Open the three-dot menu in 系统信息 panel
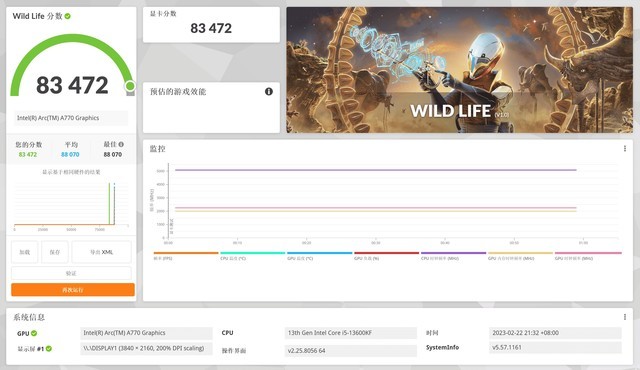This screenshot has width=640, height=370. pyautogui.click(x=625, y=317)
